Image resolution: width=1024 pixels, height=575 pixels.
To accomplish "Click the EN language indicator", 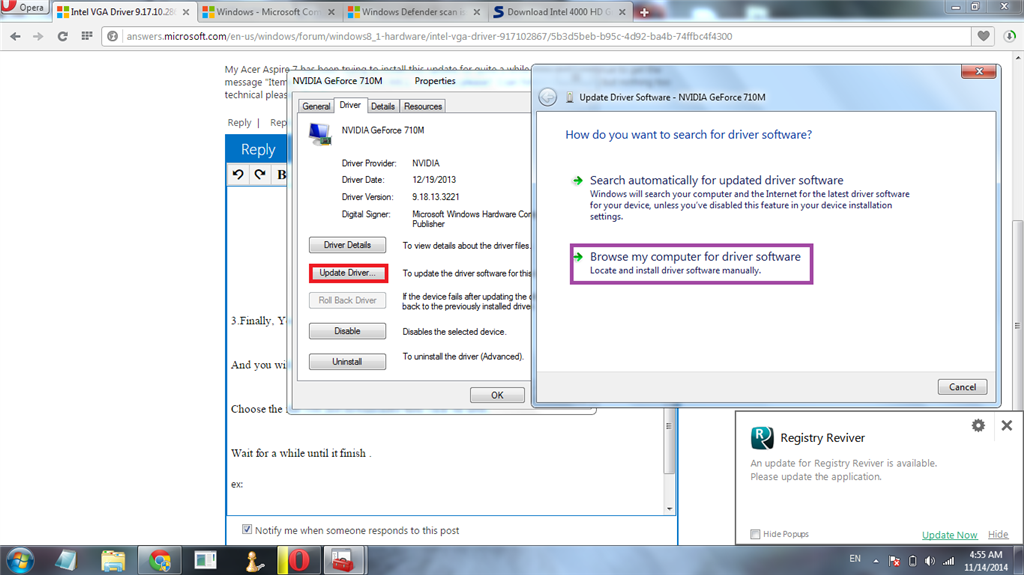I will (x=855, y=559).
